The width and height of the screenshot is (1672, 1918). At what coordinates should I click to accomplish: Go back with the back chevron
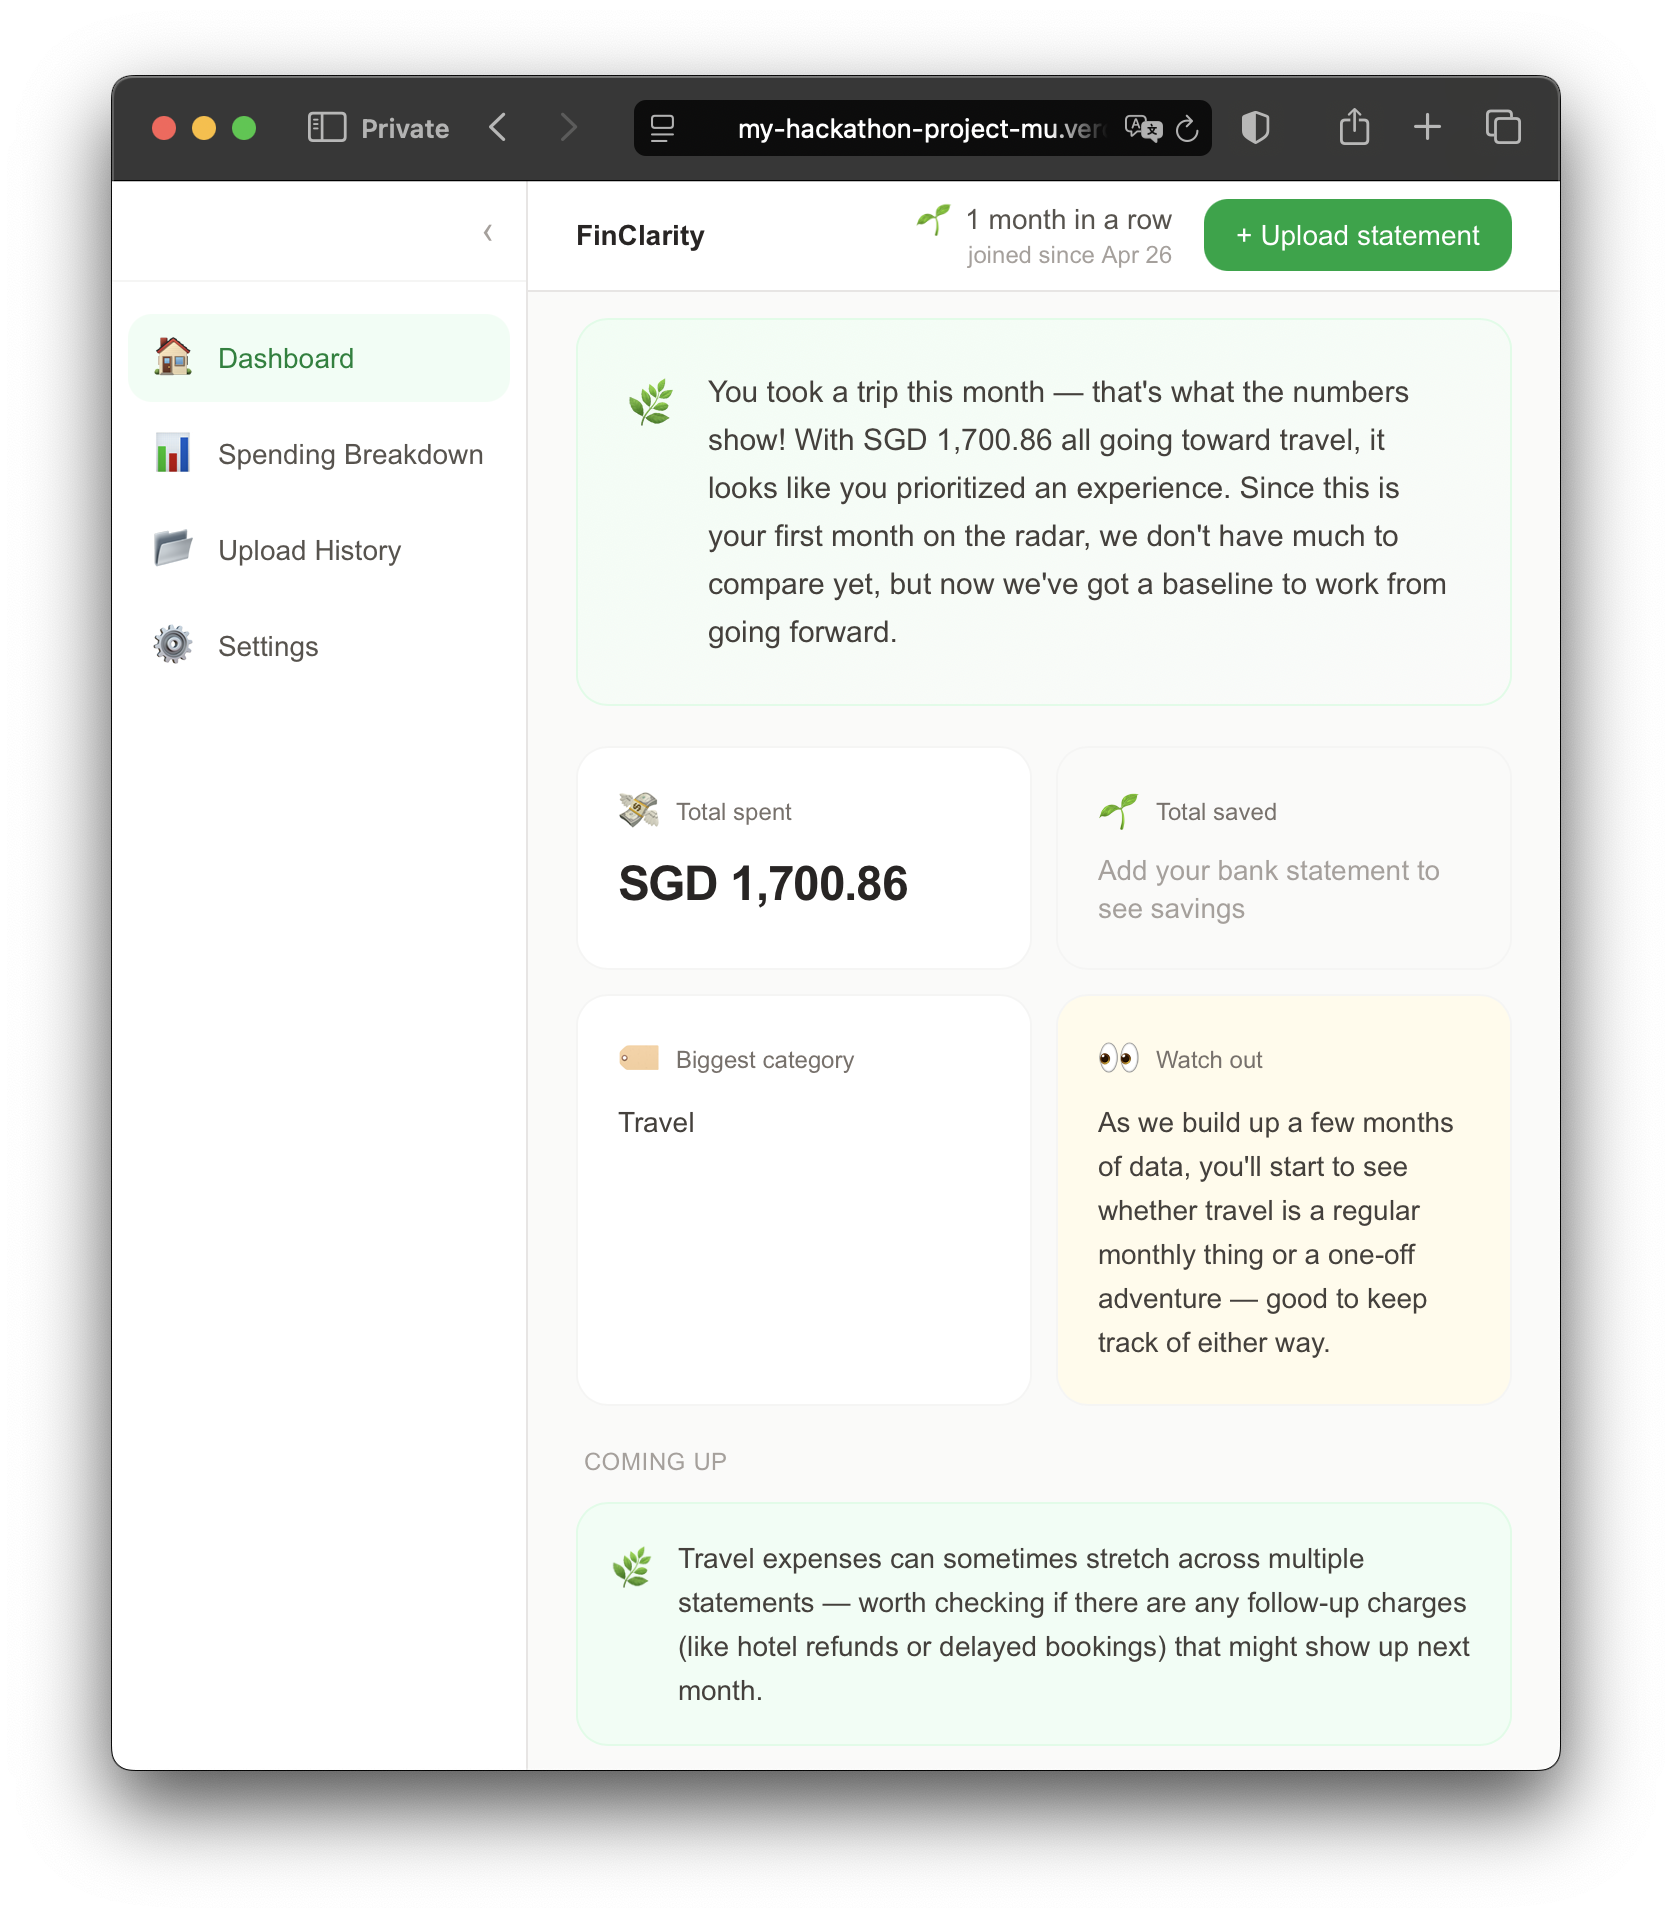(x=498, y=127)
